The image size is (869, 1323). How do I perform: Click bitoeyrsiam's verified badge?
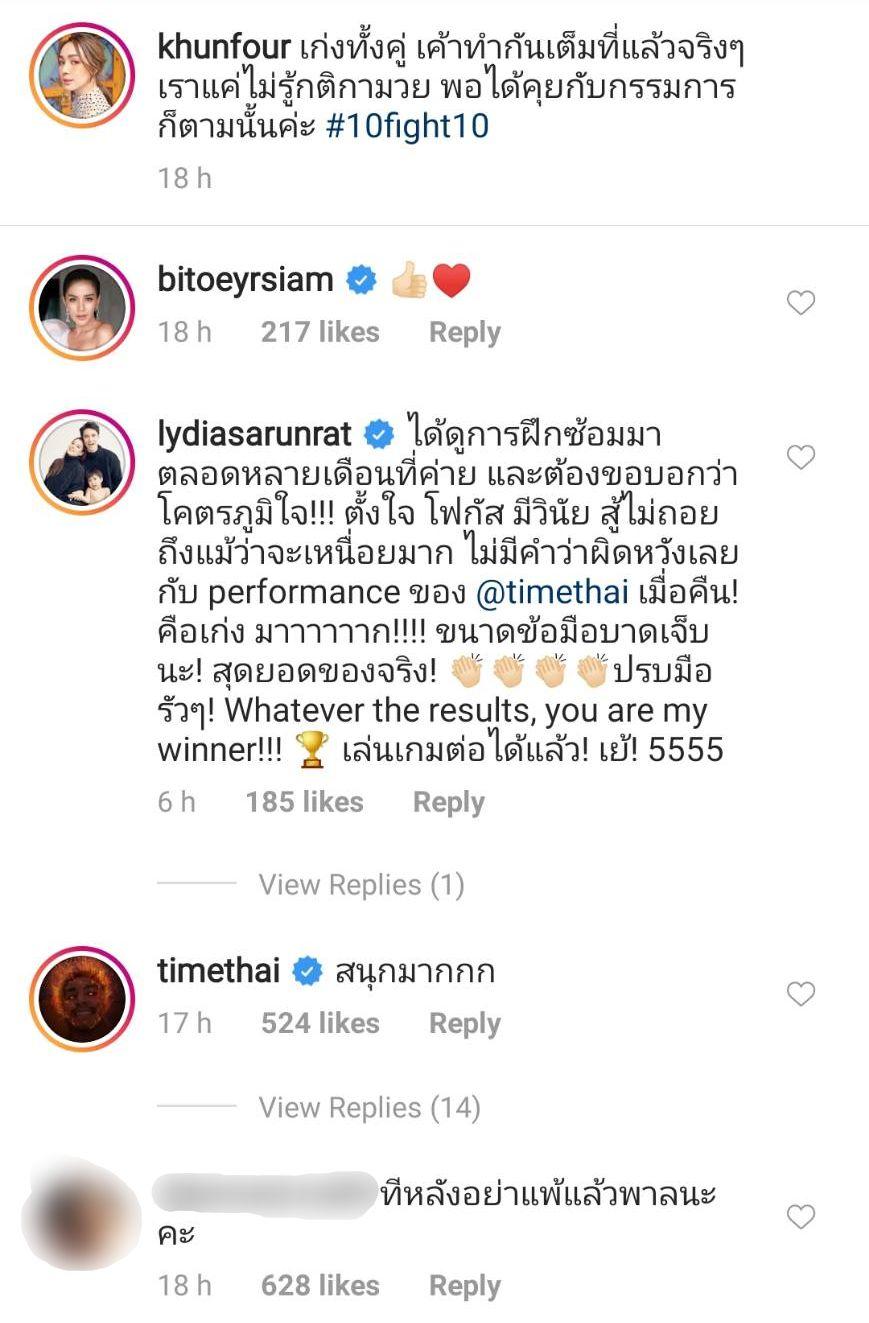[x=361, y=281]
